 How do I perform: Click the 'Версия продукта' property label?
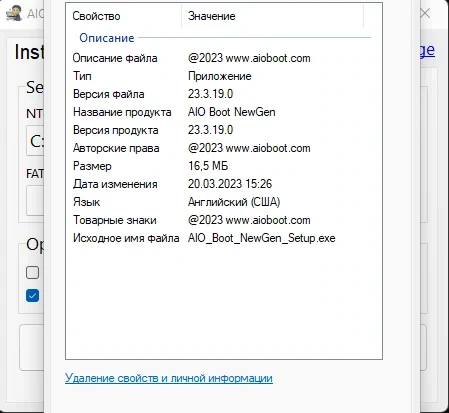click(x=116, y=130)
